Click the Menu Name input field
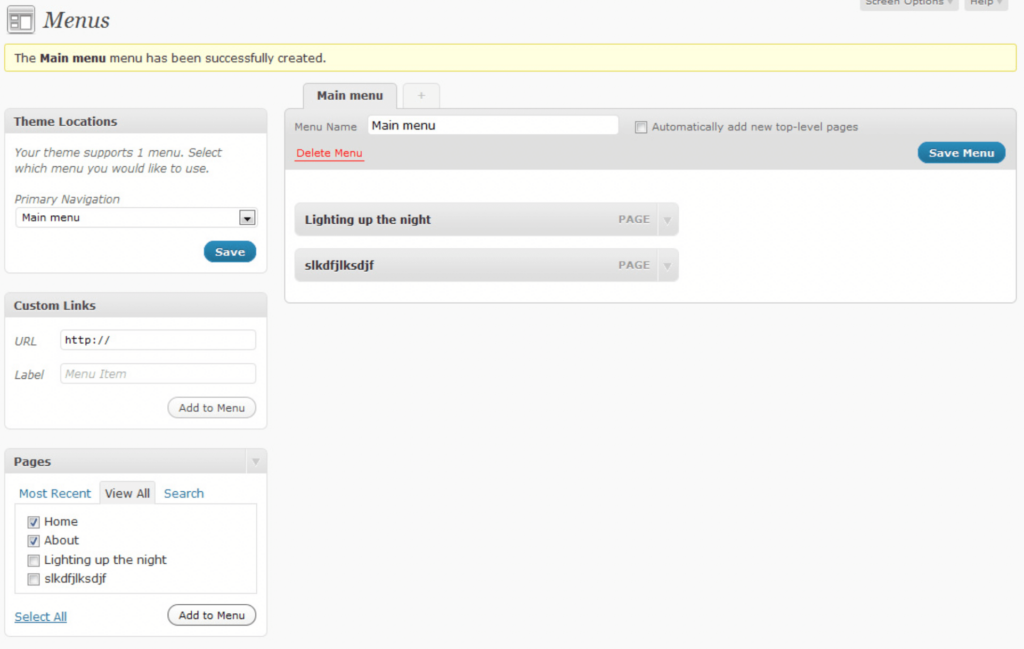 click(x=492, y=125)
